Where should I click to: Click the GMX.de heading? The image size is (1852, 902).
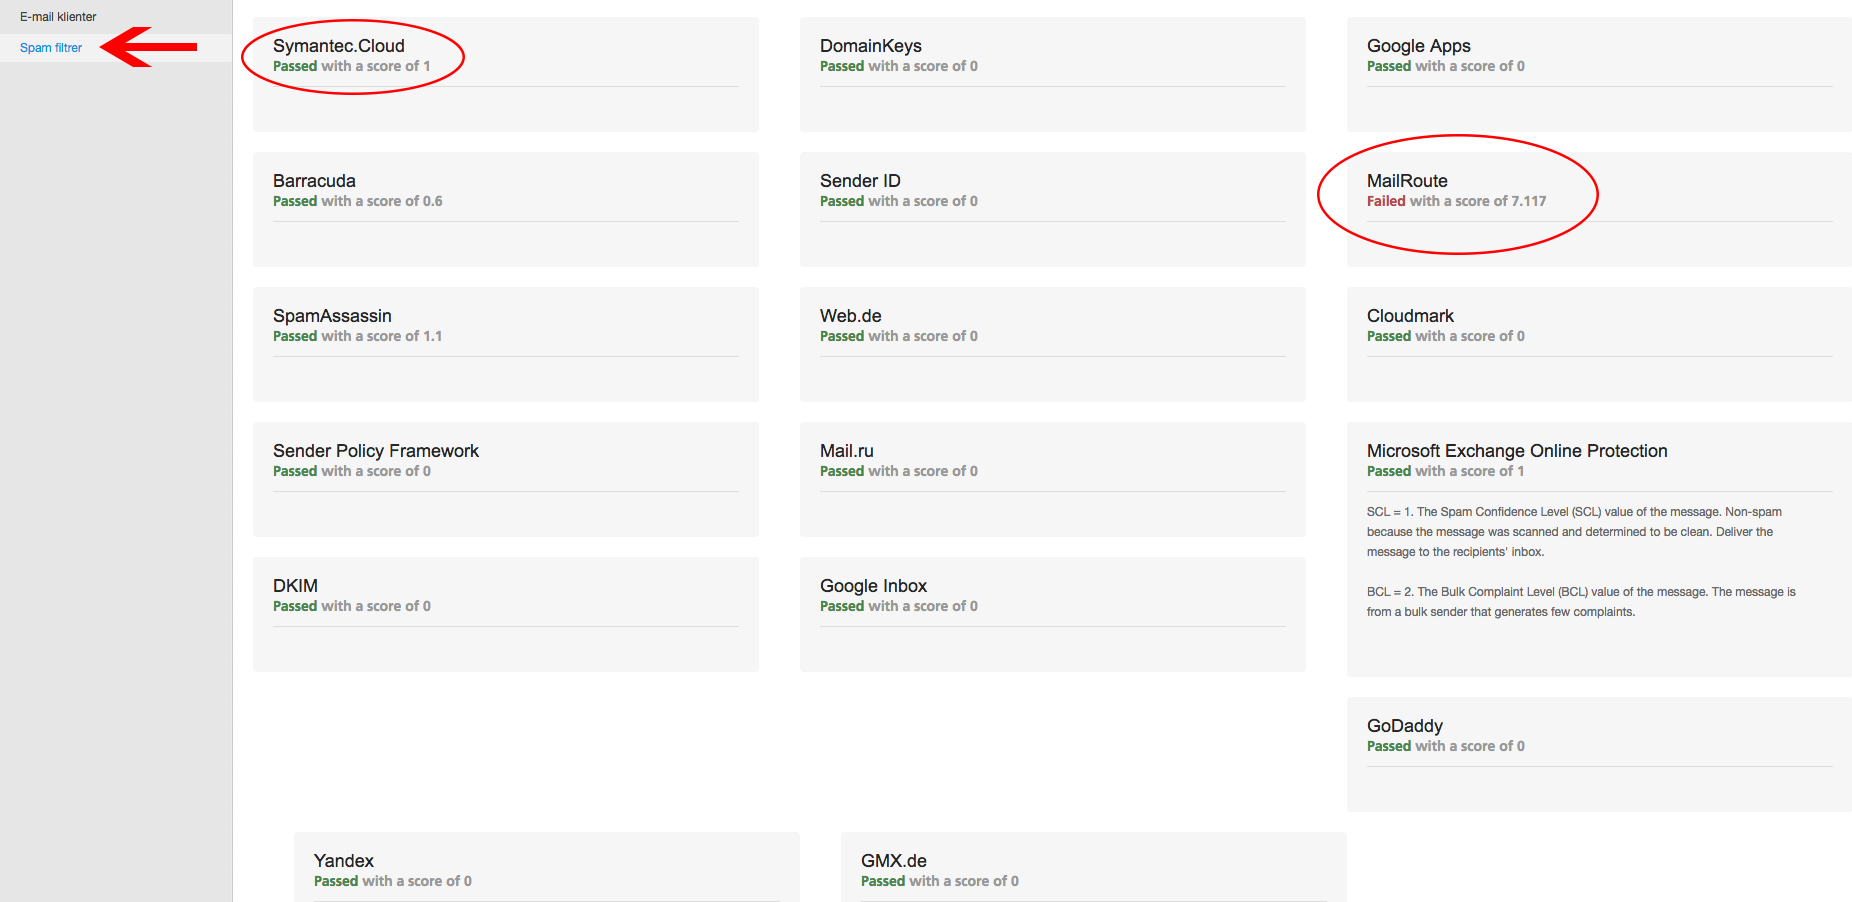point(894,861)
